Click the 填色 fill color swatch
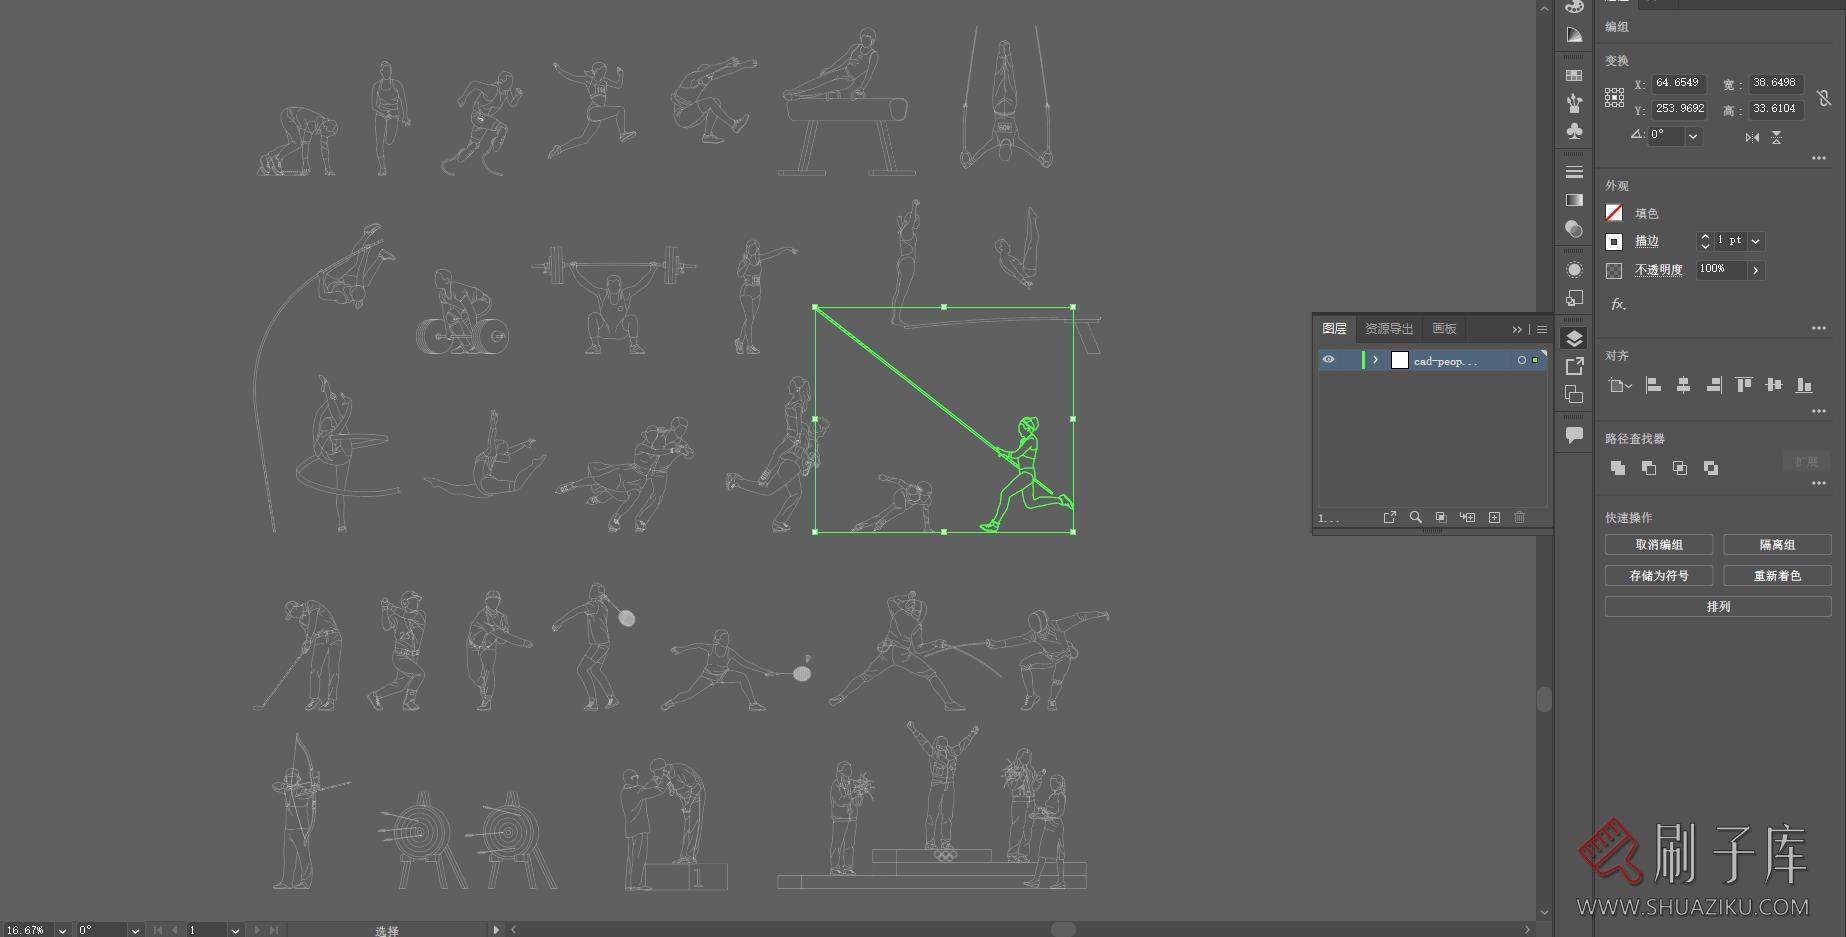The height and width of the screenshot is (937, 1846). (1614, 212)
